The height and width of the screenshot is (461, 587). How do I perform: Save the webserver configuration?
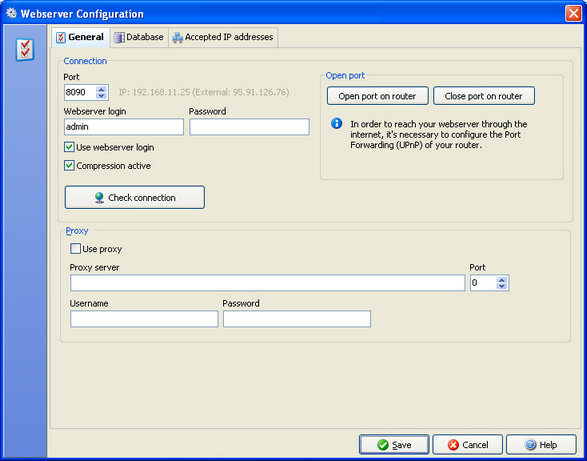[x=394, y=445]
